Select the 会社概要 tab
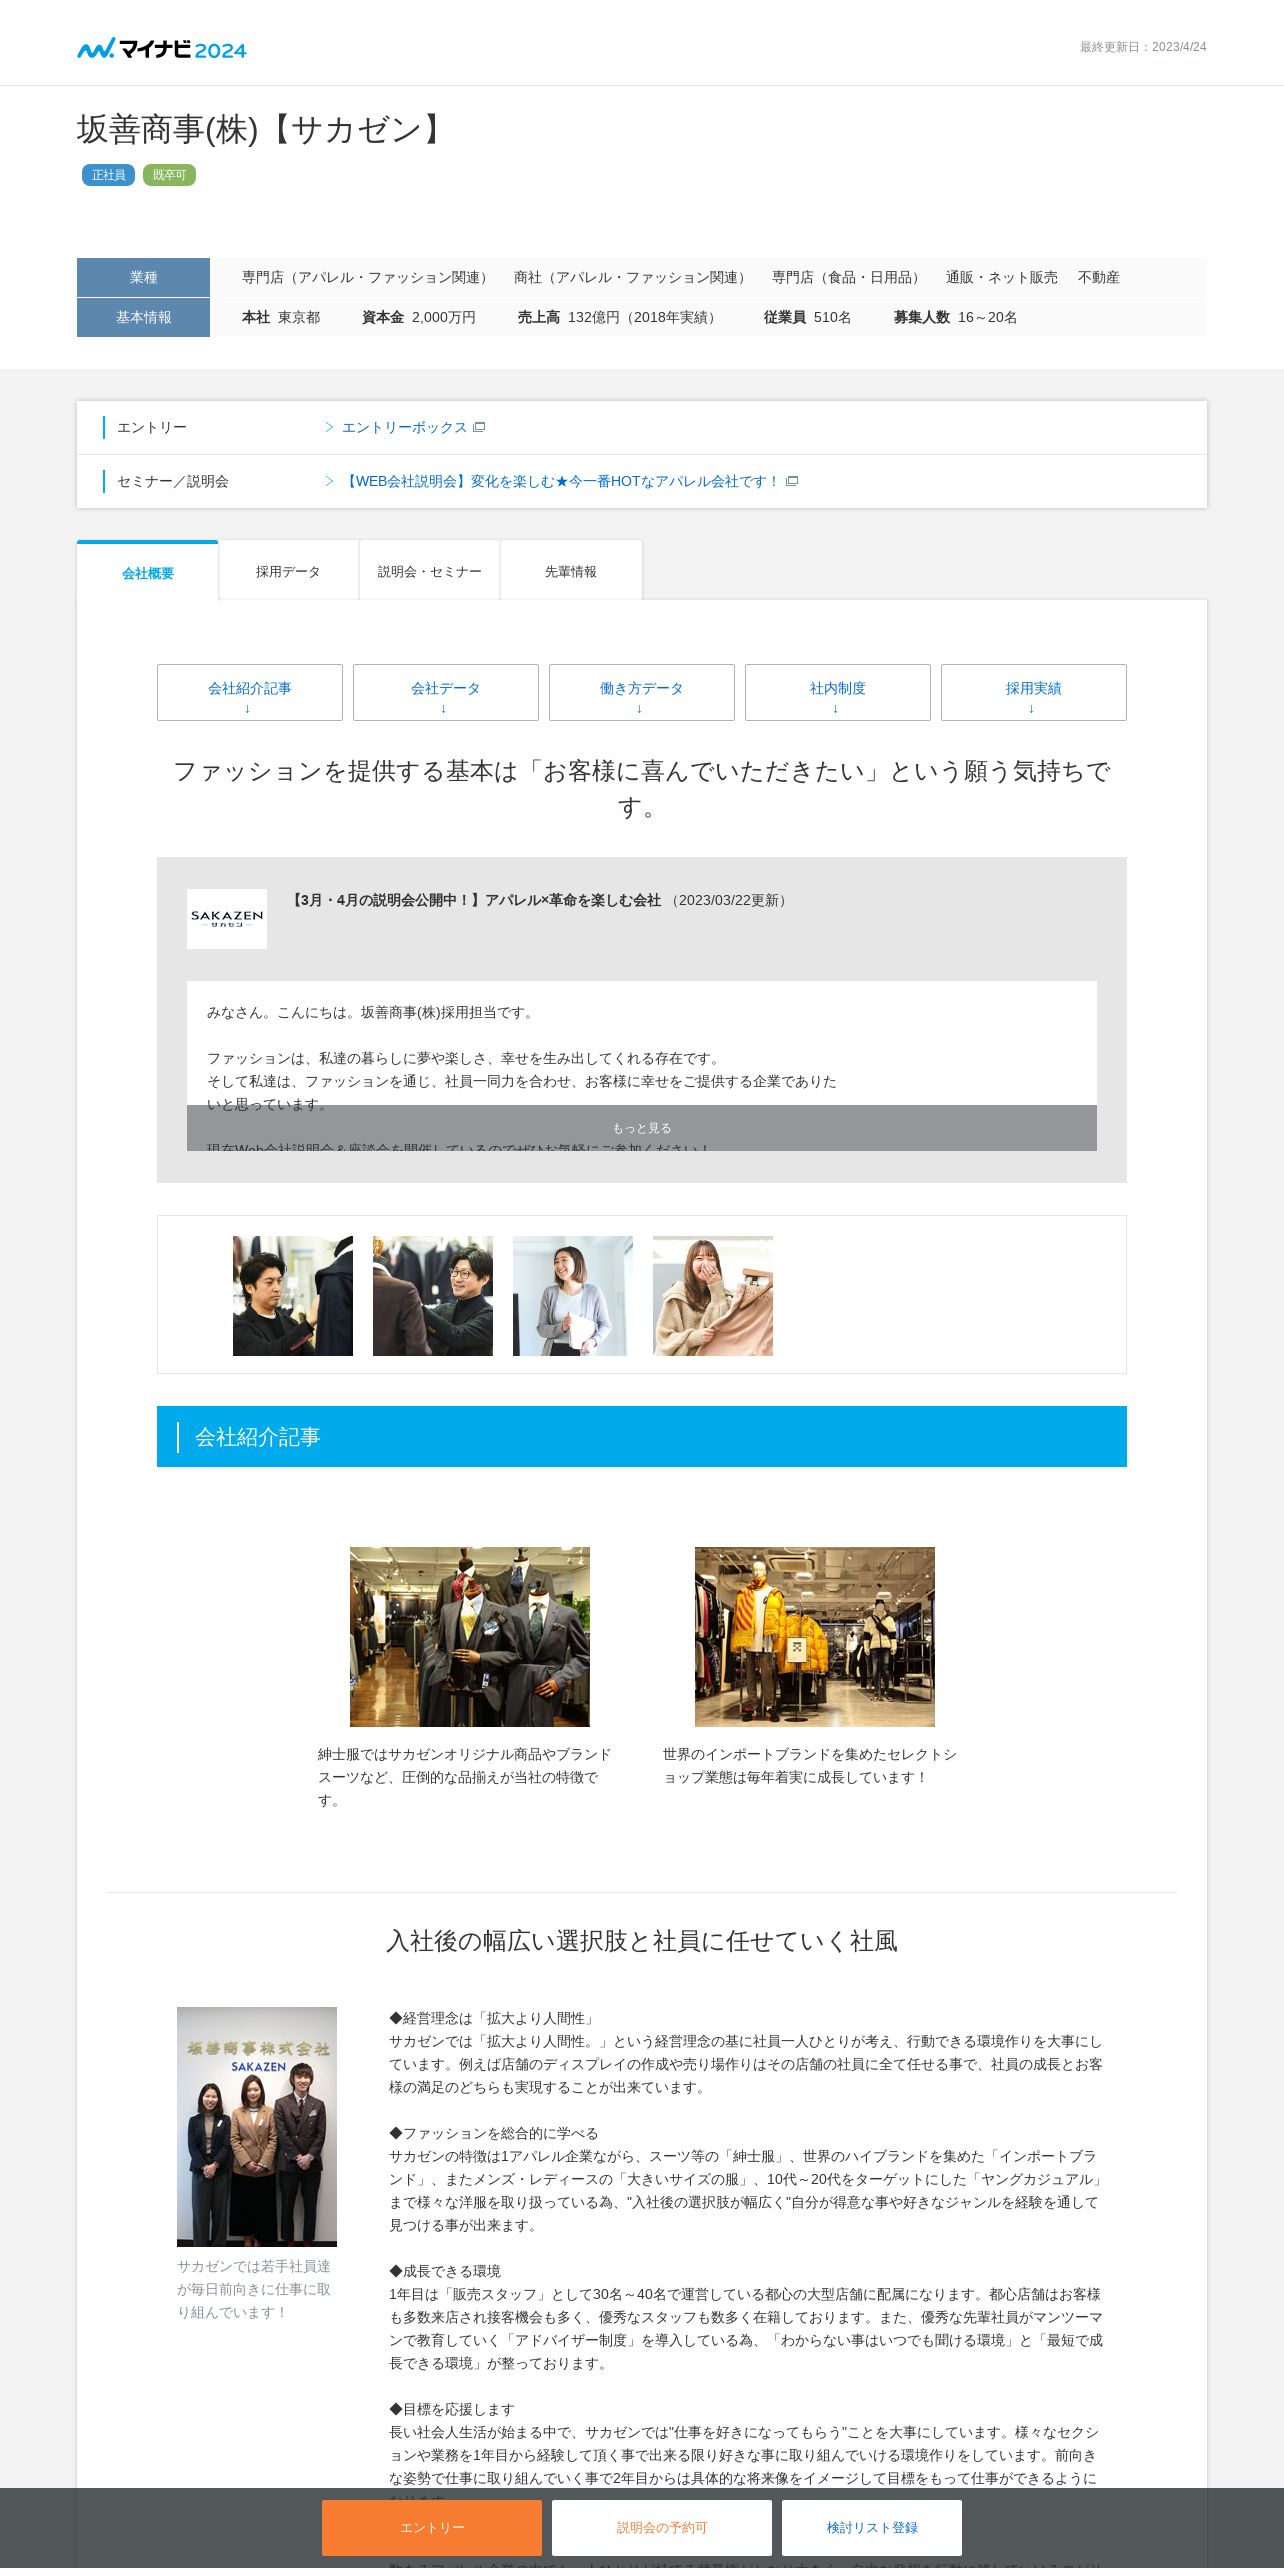Screen dimensions: 1284x2568 click(x=148, y=572)
